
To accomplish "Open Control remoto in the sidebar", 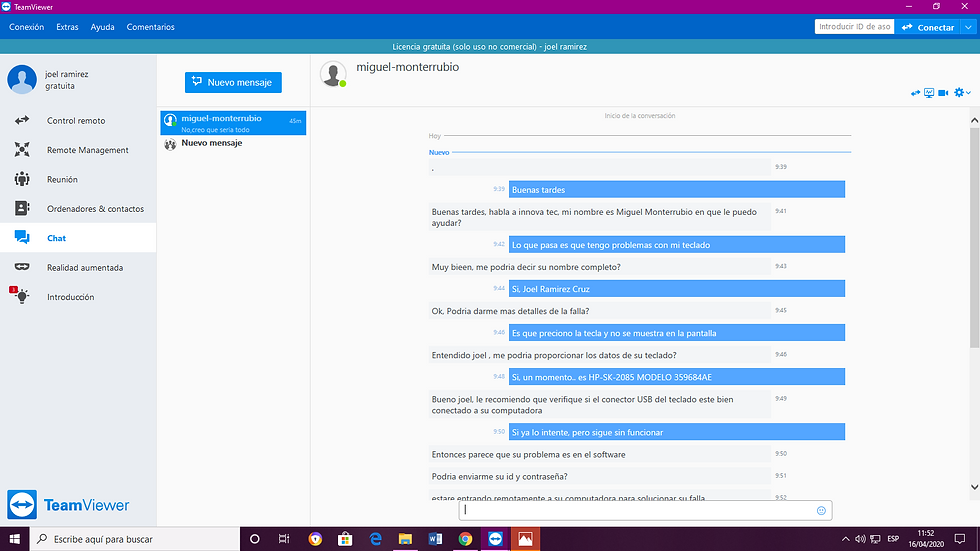I will pos(78,121).
